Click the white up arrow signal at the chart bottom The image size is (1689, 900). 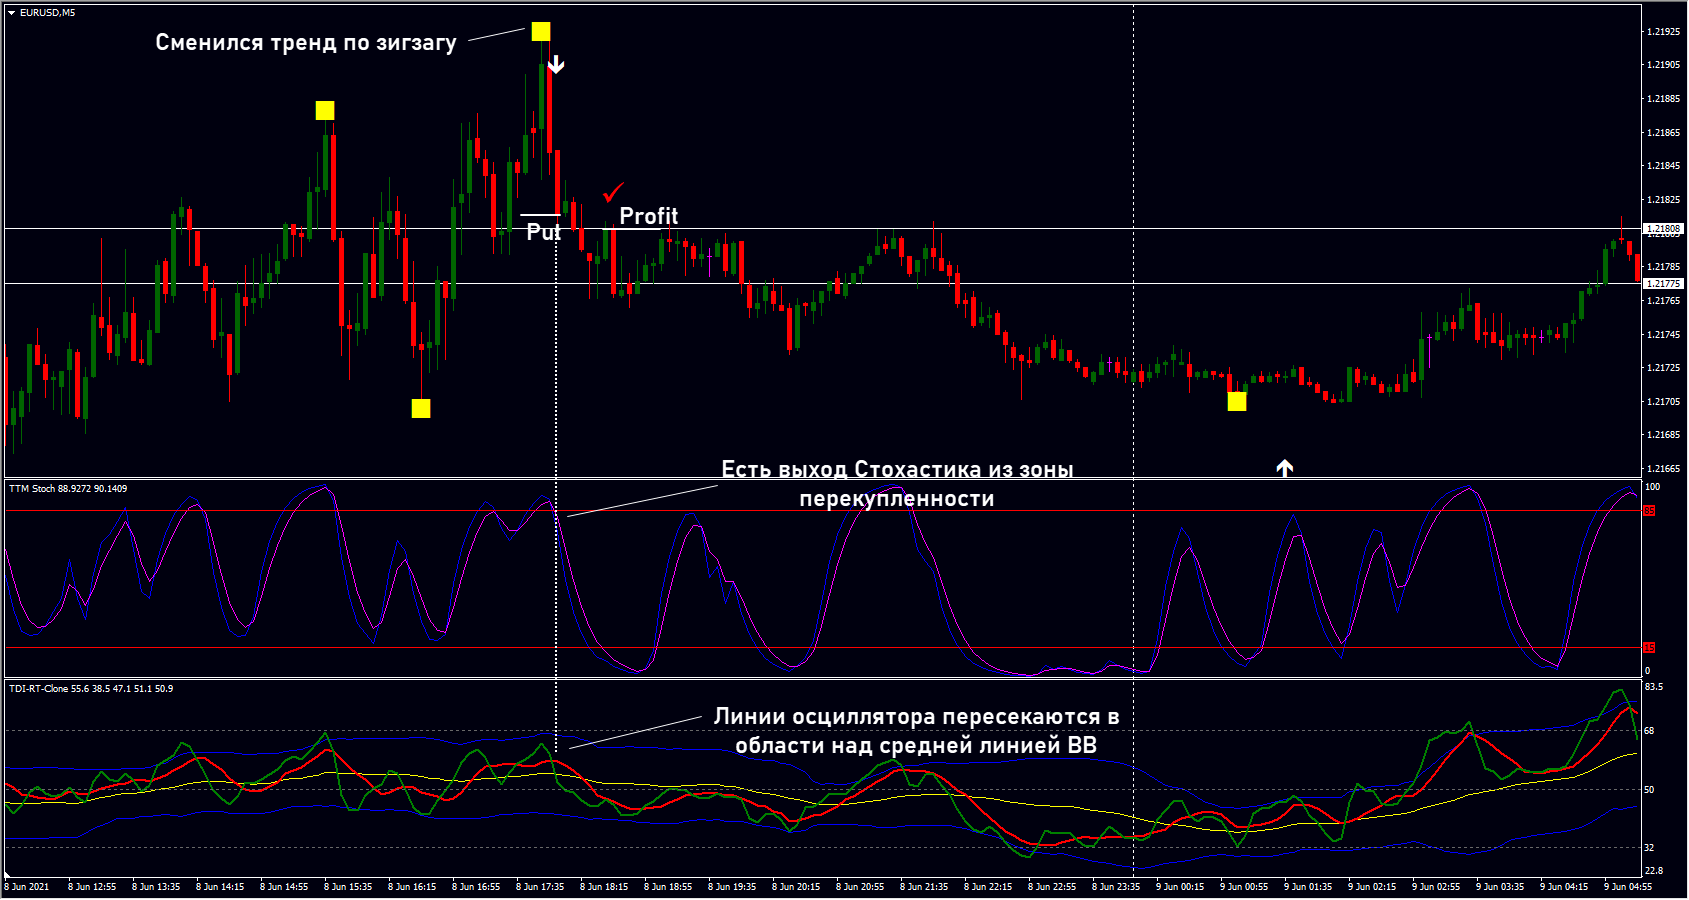pos(1285,467)
